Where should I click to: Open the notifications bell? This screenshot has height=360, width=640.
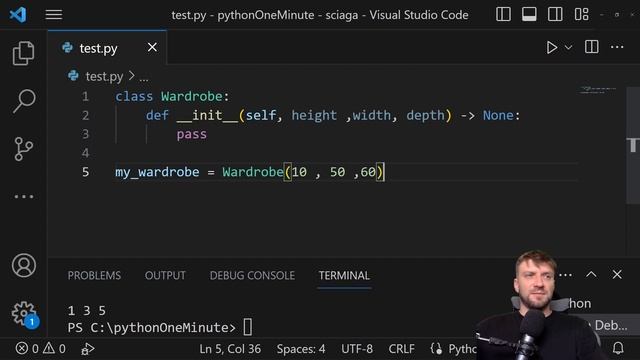click(x=618, y=348)
